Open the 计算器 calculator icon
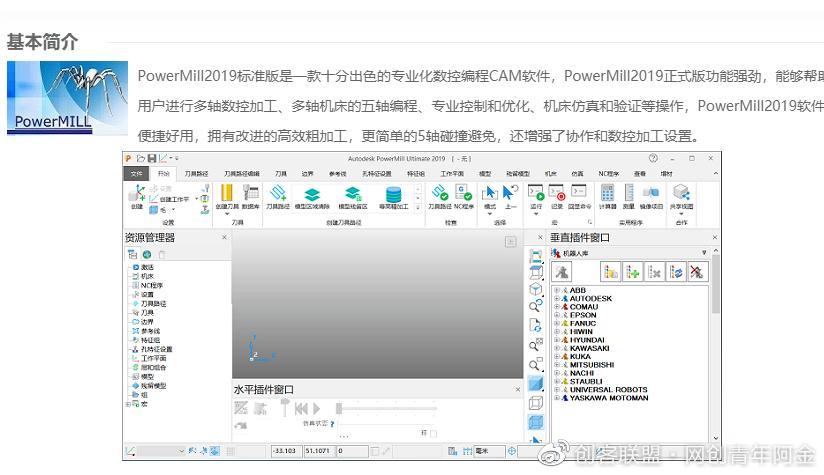This screenshot has width=824, height=475. [607, 197]
